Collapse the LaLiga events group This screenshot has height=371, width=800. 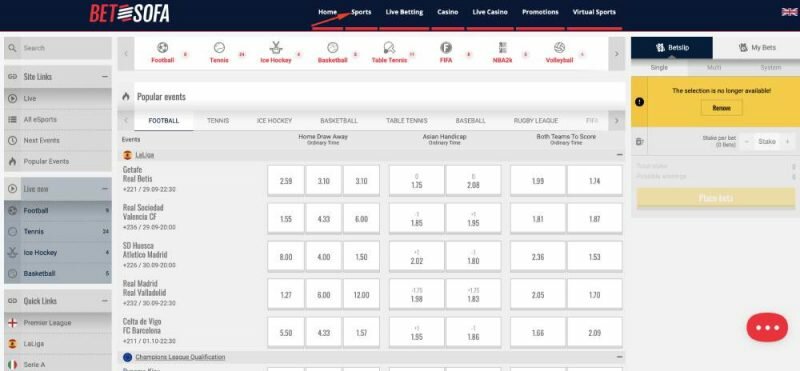pyautogui.click(x=619, y=155)
